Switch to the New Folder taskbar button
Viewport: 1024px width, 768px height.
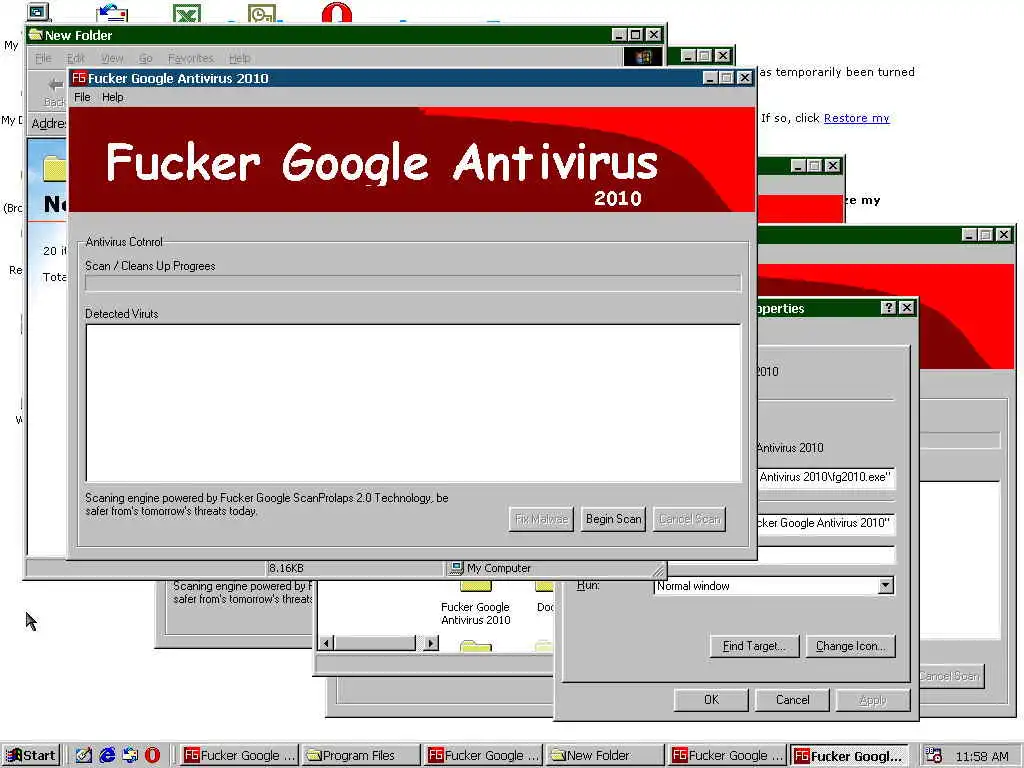coord(605,756)
